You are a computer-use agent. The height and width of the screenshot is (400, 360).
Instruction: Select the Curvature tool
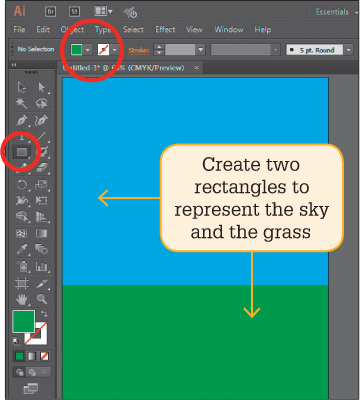tap(41, 120)
